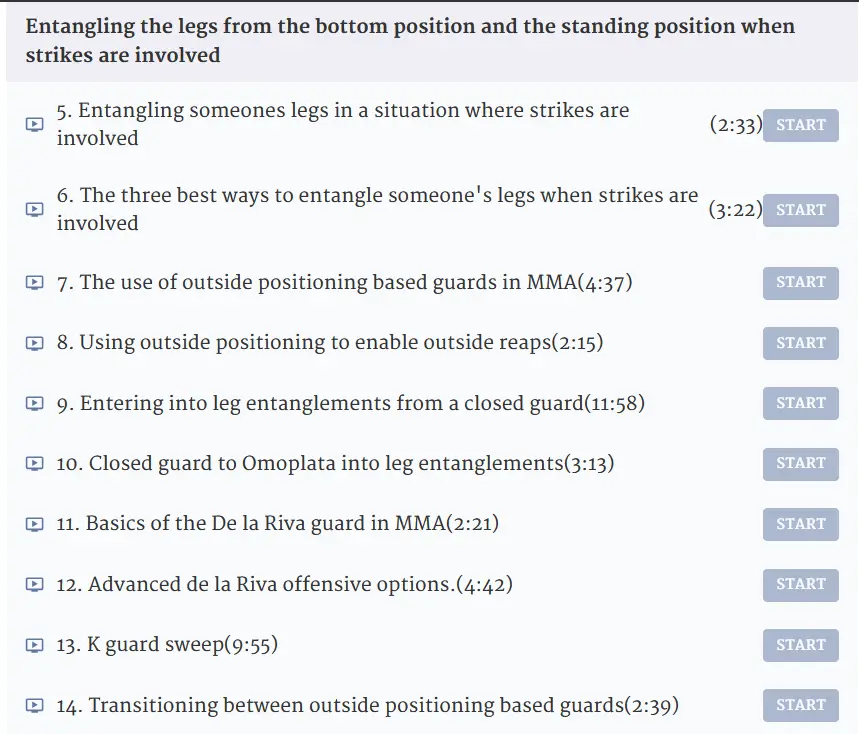Image resolution: width=859 pixels, height=734 pixels.
Task: Click video icon for De la Riva basics
Action: 35,524
